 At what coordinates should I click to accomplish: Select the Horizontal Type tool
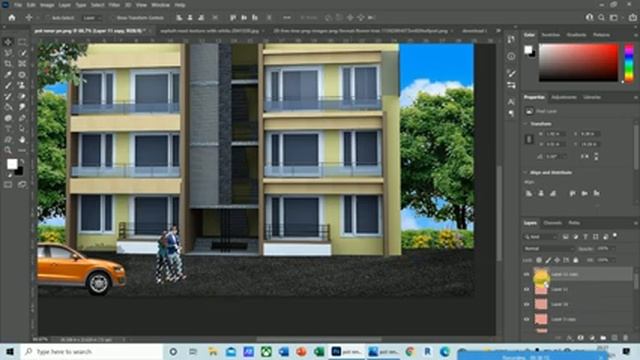click(8, 129)
